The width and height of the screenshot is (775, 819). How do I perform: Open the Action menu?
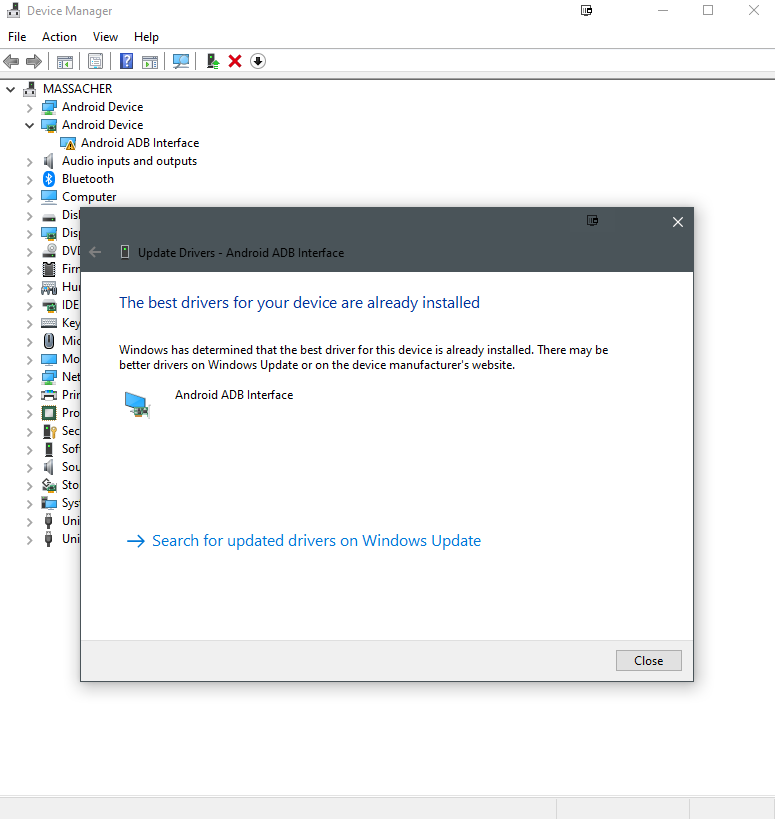click(x=60, y=37)
